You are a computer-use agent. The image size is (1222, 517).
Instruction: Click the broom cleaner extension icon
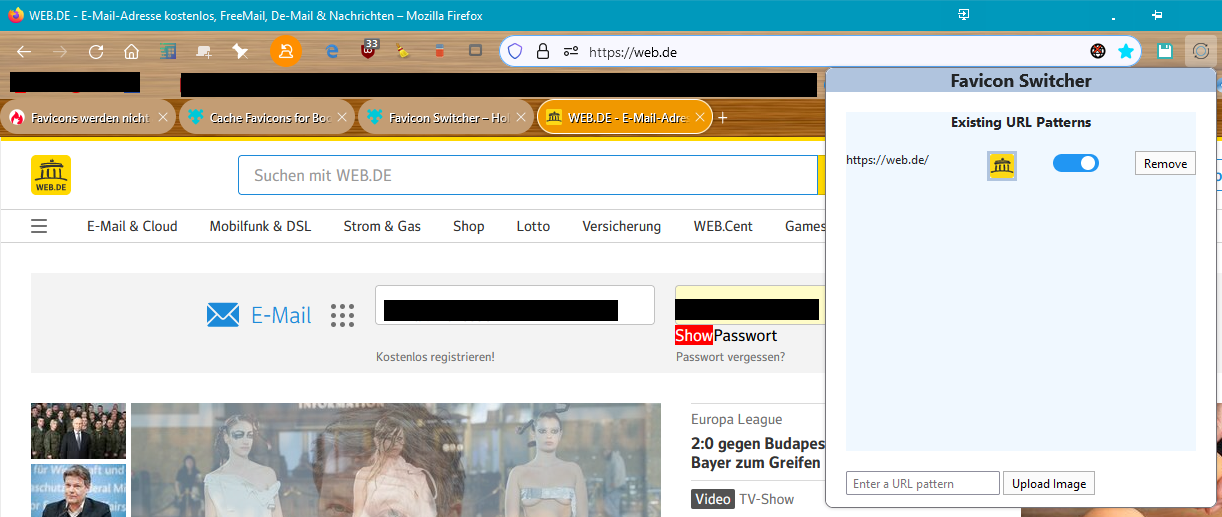pyautogui.click(x=403, y=51)
